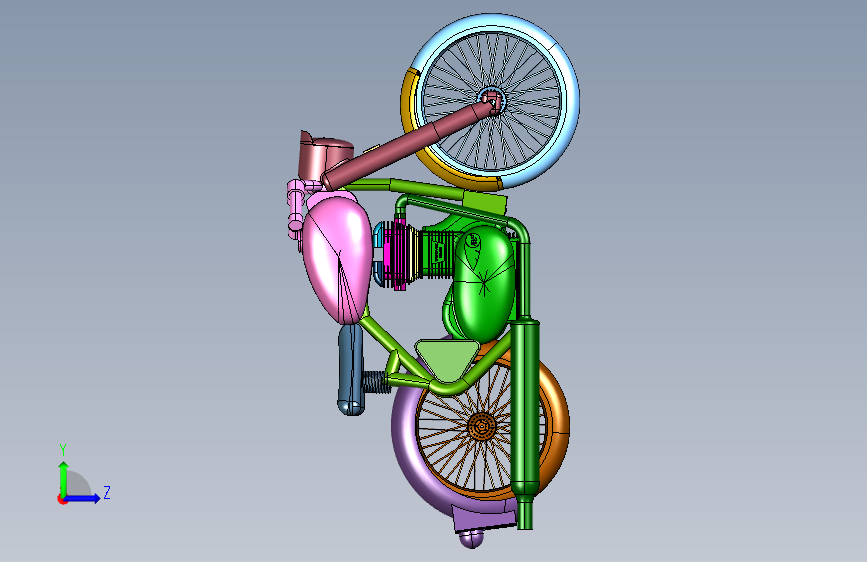Select the magenta finned engine cylinder
Screen dimensions: 867x562
pyautogui.click(x=399, y=253)
